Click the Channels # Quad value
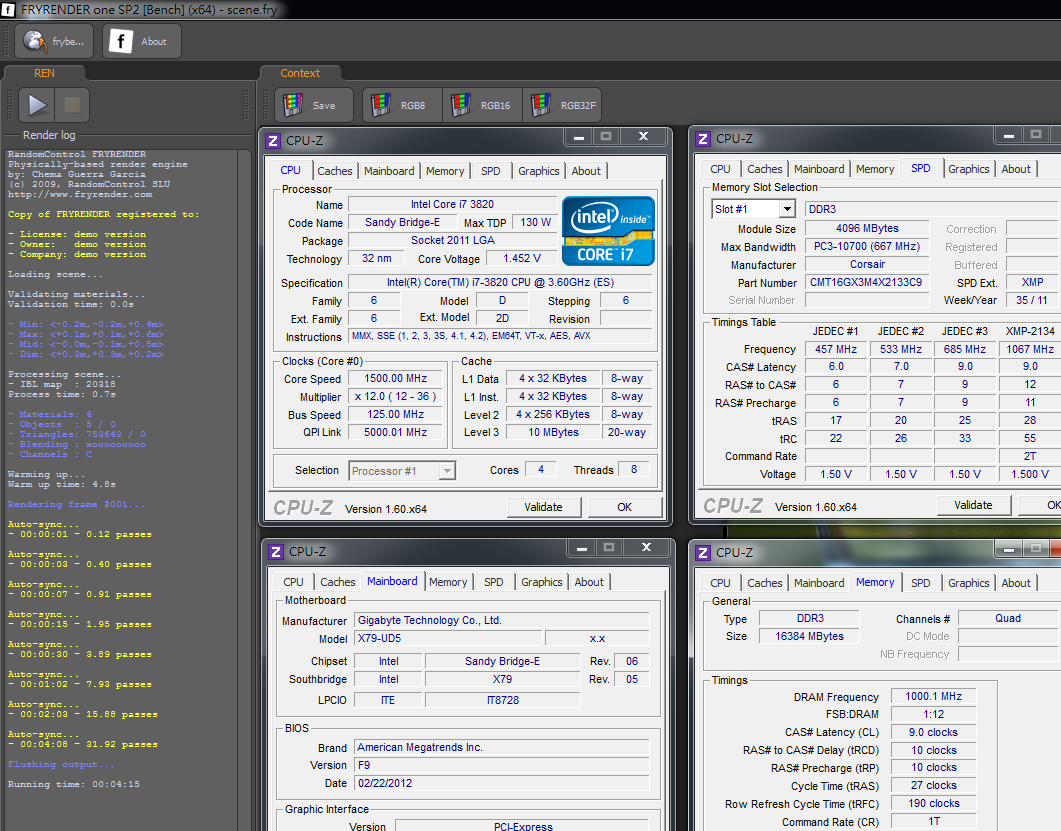The width and height of the screenshot is (1061, 831). (1008, 619)
